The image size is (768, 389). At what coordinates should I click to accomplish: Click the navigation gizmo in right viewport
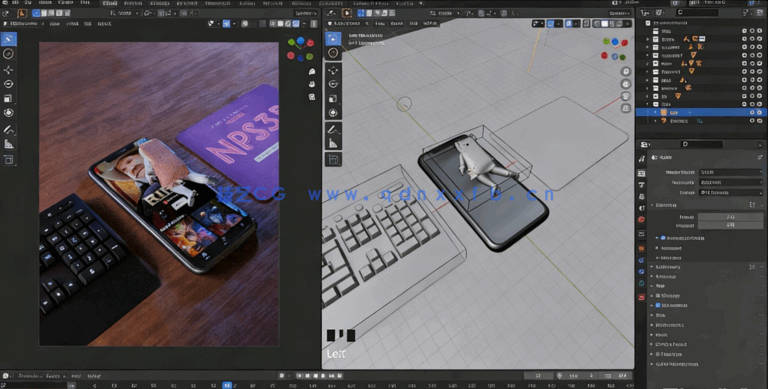coord(614,49)
